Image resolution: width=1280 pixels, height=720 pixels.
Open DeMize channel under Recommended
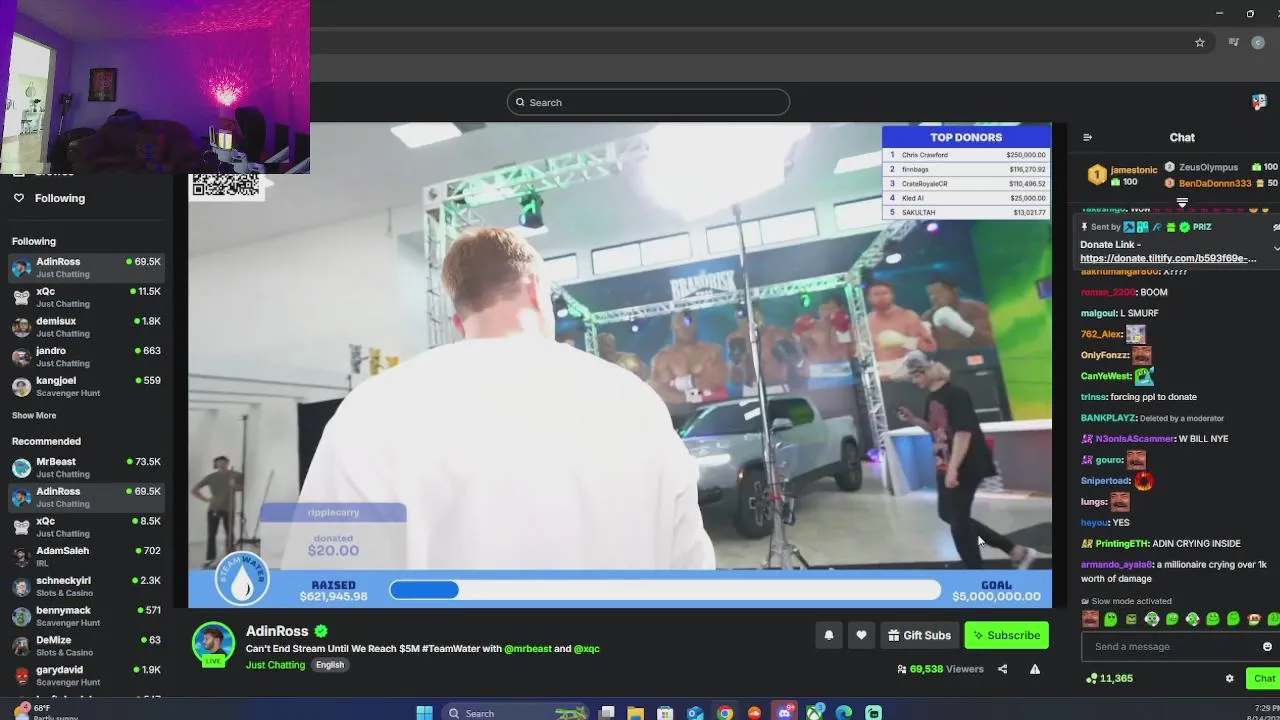click(86, 646)
